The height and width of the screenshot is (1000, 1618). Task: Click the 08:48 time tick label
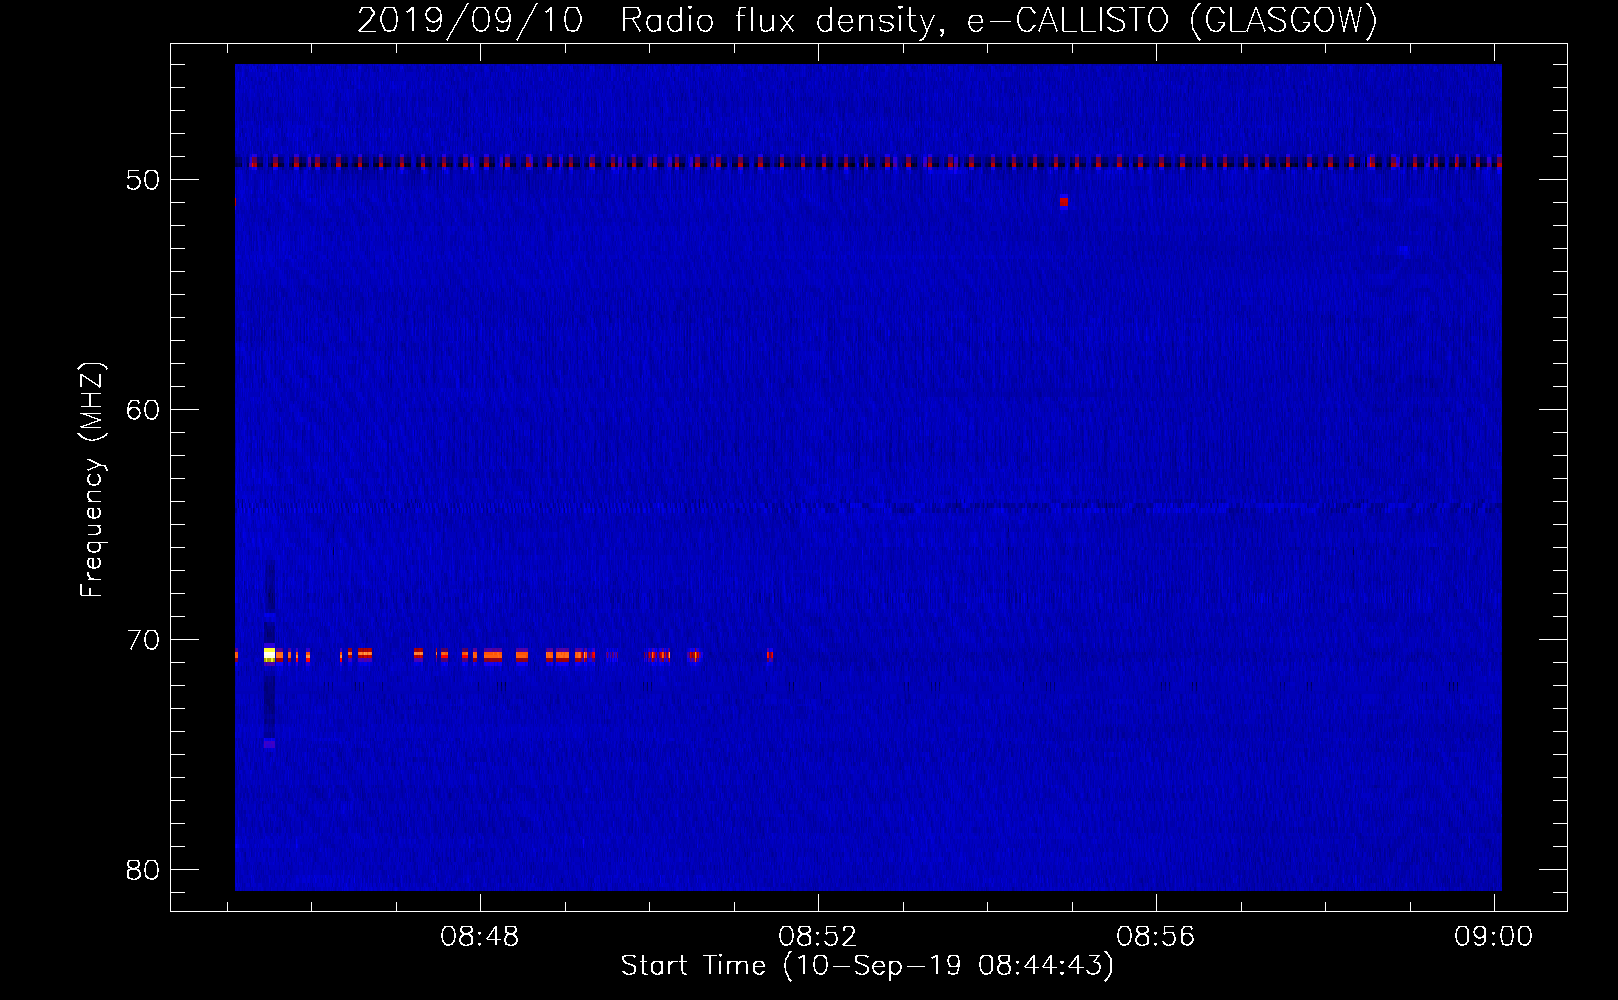click(480, 937)
